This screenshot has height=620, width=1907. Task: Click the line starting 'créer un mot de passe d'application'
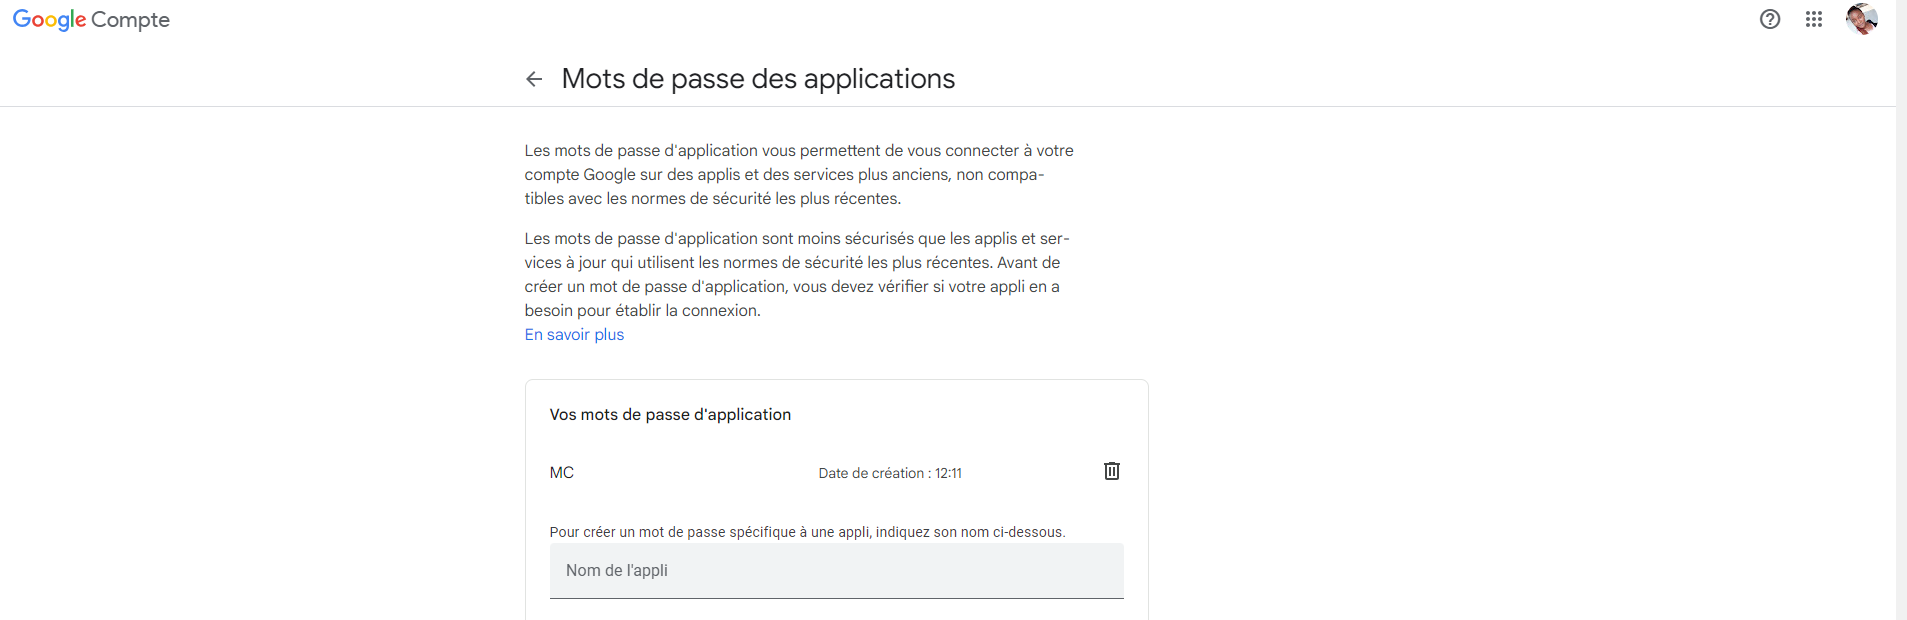(x=791, y=287)
